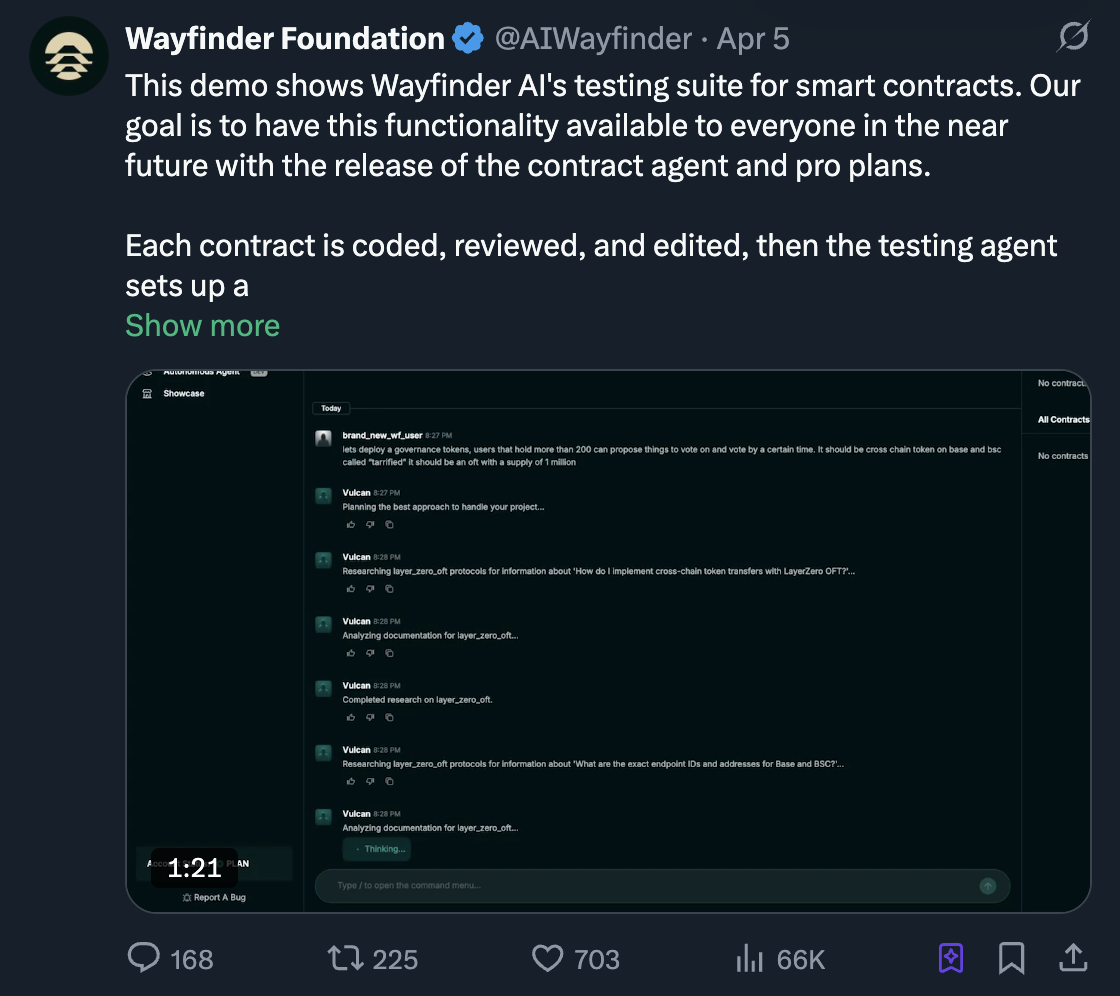The width and height of the screenshot is (1120, 996).
Task: Click the Wayfinder Foundation profile avatar
Action: 69,54
